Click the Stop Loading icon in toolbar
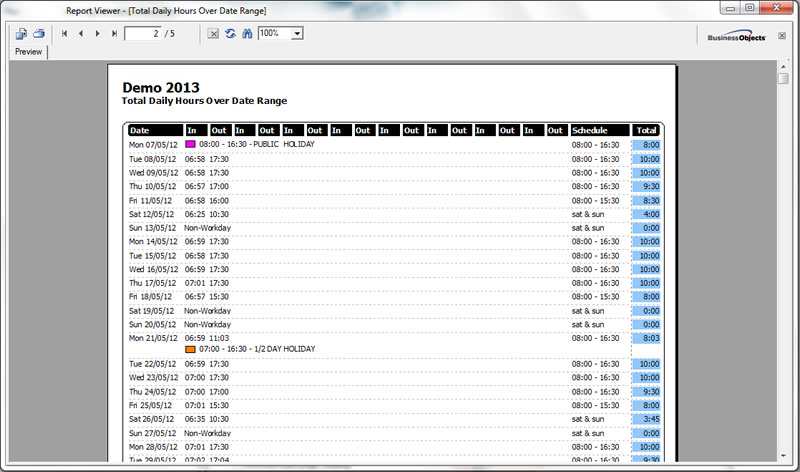This screenshot has height=472, width=800. pyautogui.click(x=213, y=34)
